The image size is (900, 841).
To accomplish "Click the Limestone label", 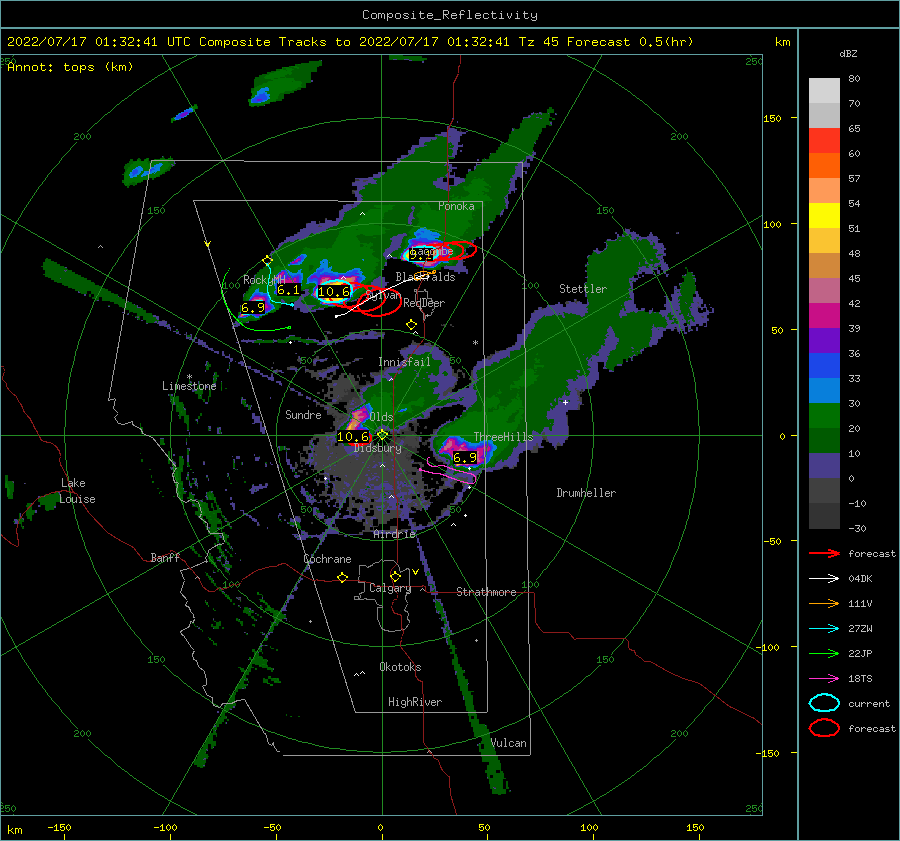I will coord(189,386).
